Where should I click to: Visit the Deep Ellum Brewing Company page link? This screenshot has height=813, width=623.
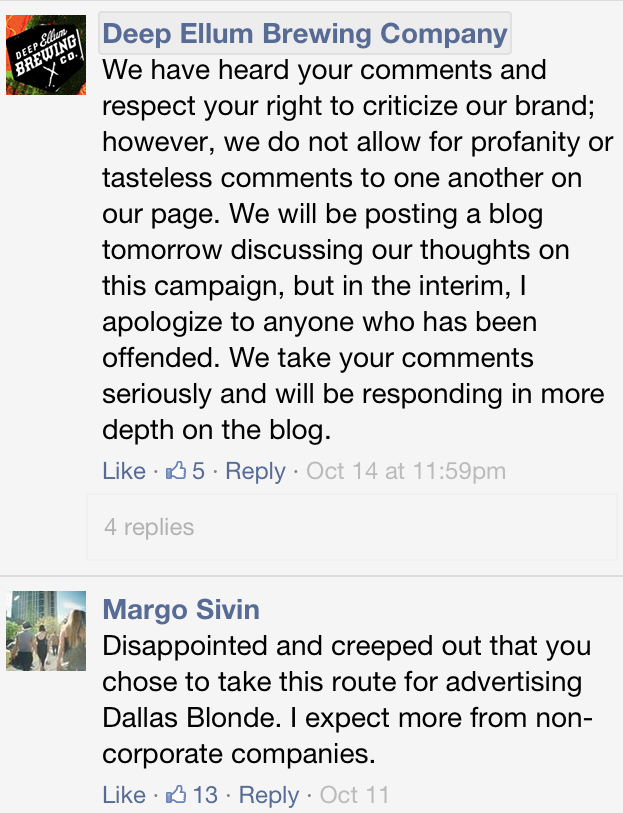[x=305, y=34]
